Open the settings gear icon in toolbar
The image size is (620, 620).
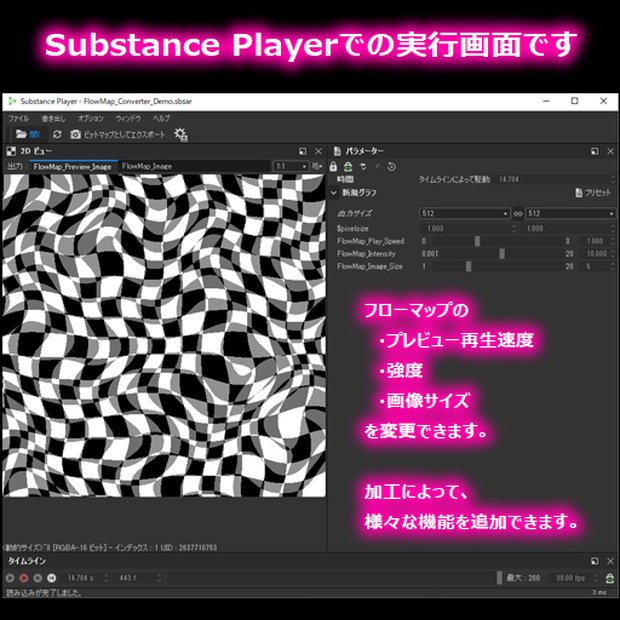(x=181, y=134)
